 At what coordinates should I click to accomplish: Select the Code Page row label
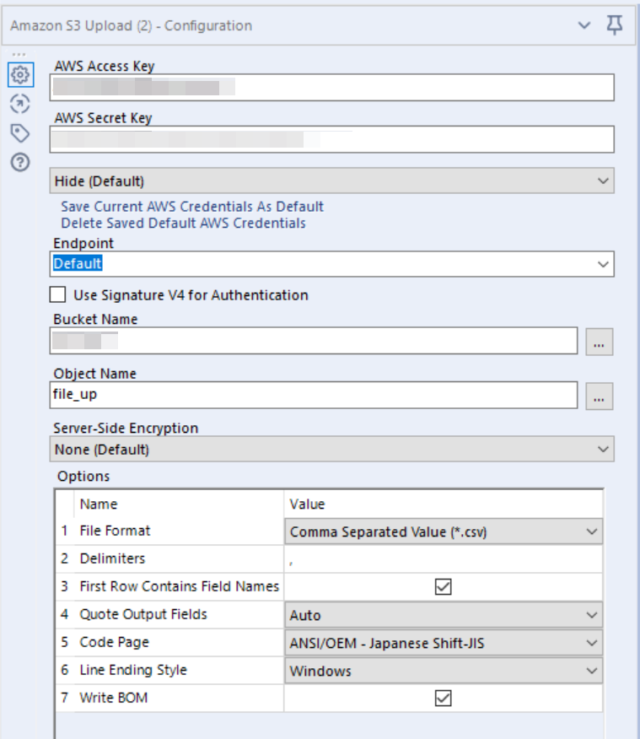[x=115, y=642]
